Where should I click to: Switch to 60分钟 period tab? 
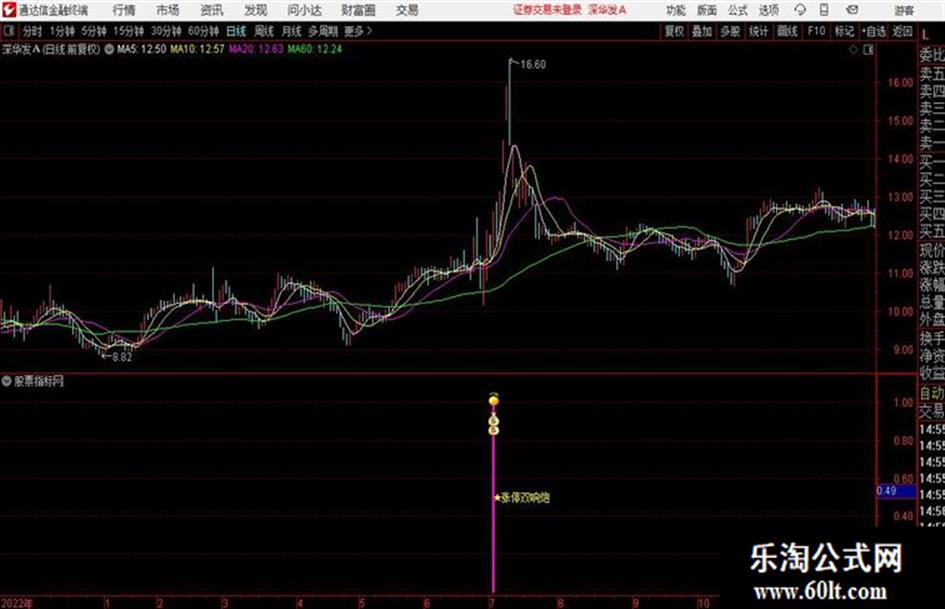point(204,31)
